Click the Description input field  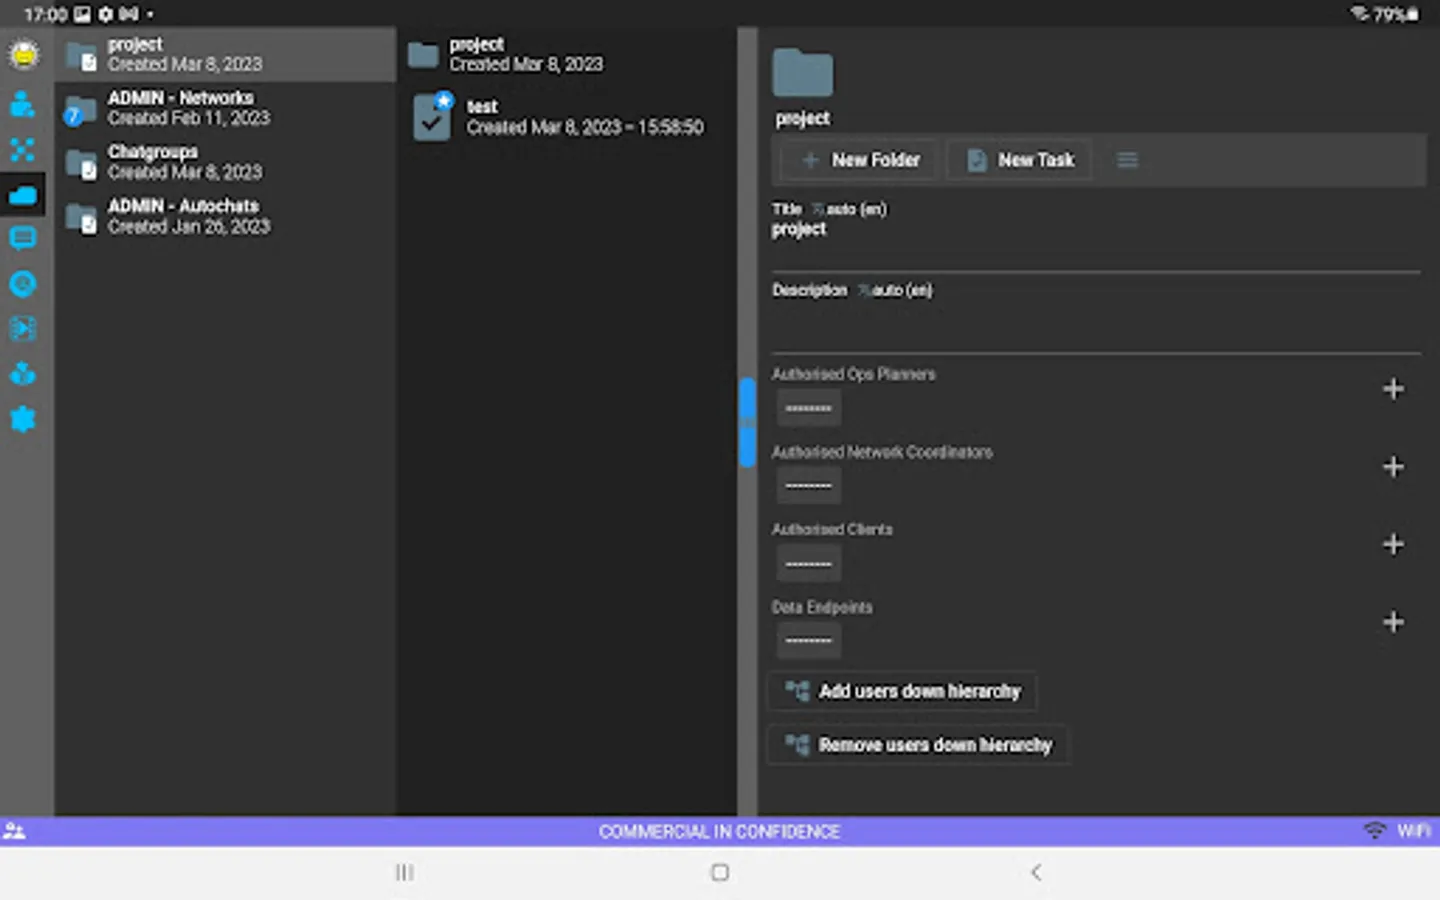pos(1095,326)
